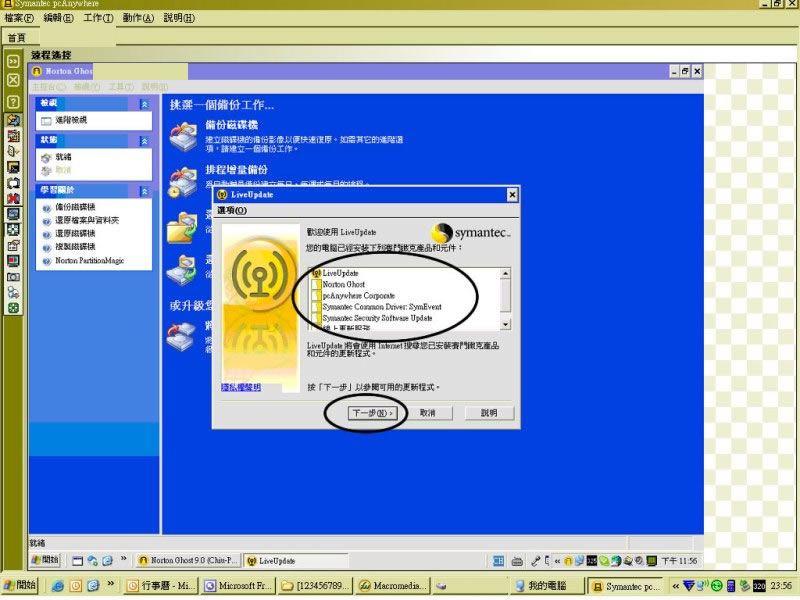Click the 取消 button in the LiveUpdate dialog
This screenshot has height=600, width=800.
pos(428,413)
